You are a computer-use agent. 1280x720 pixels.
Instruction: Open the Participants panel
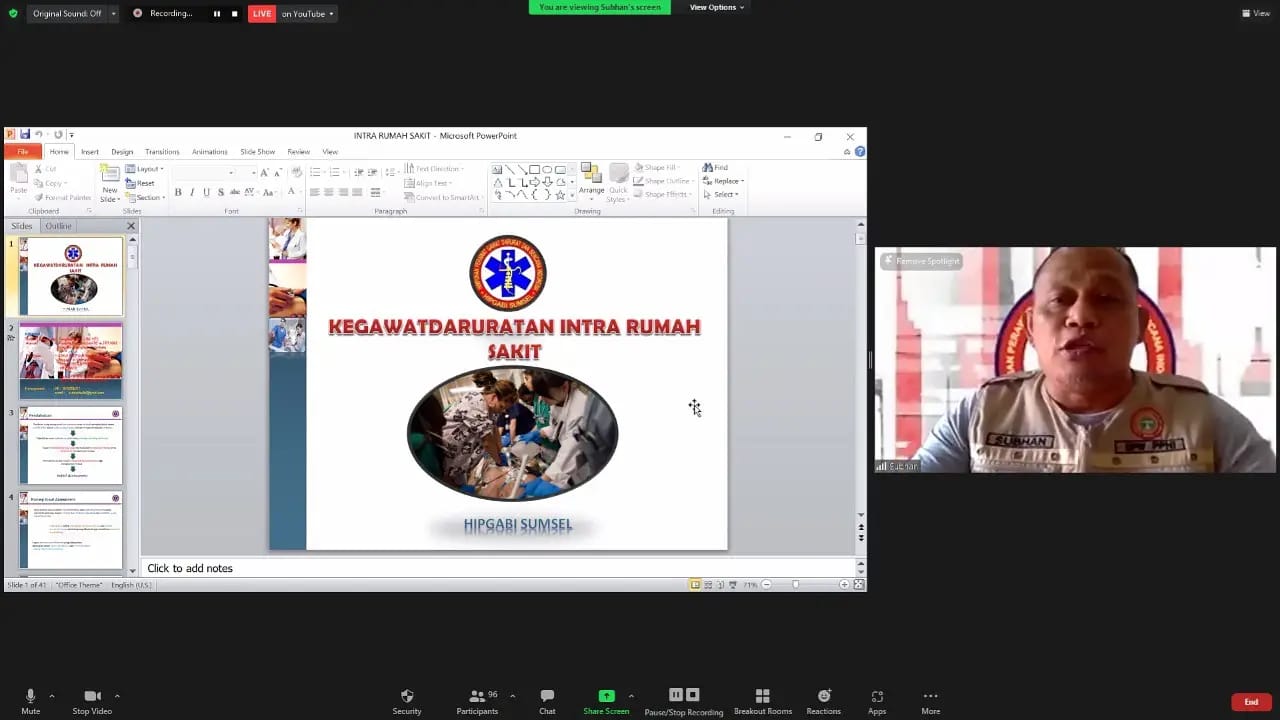[477, 696]
